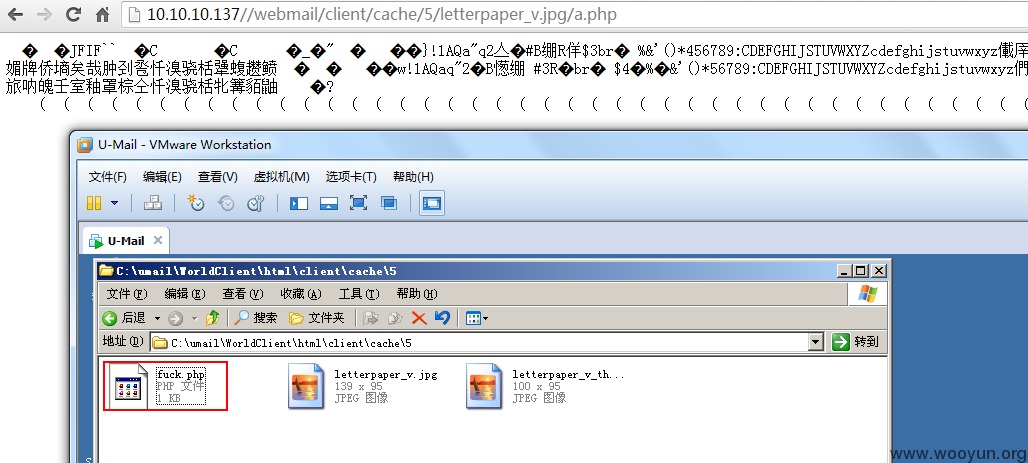
Task: Open VMware 编辑(E) menu
Action: point(162,176)
